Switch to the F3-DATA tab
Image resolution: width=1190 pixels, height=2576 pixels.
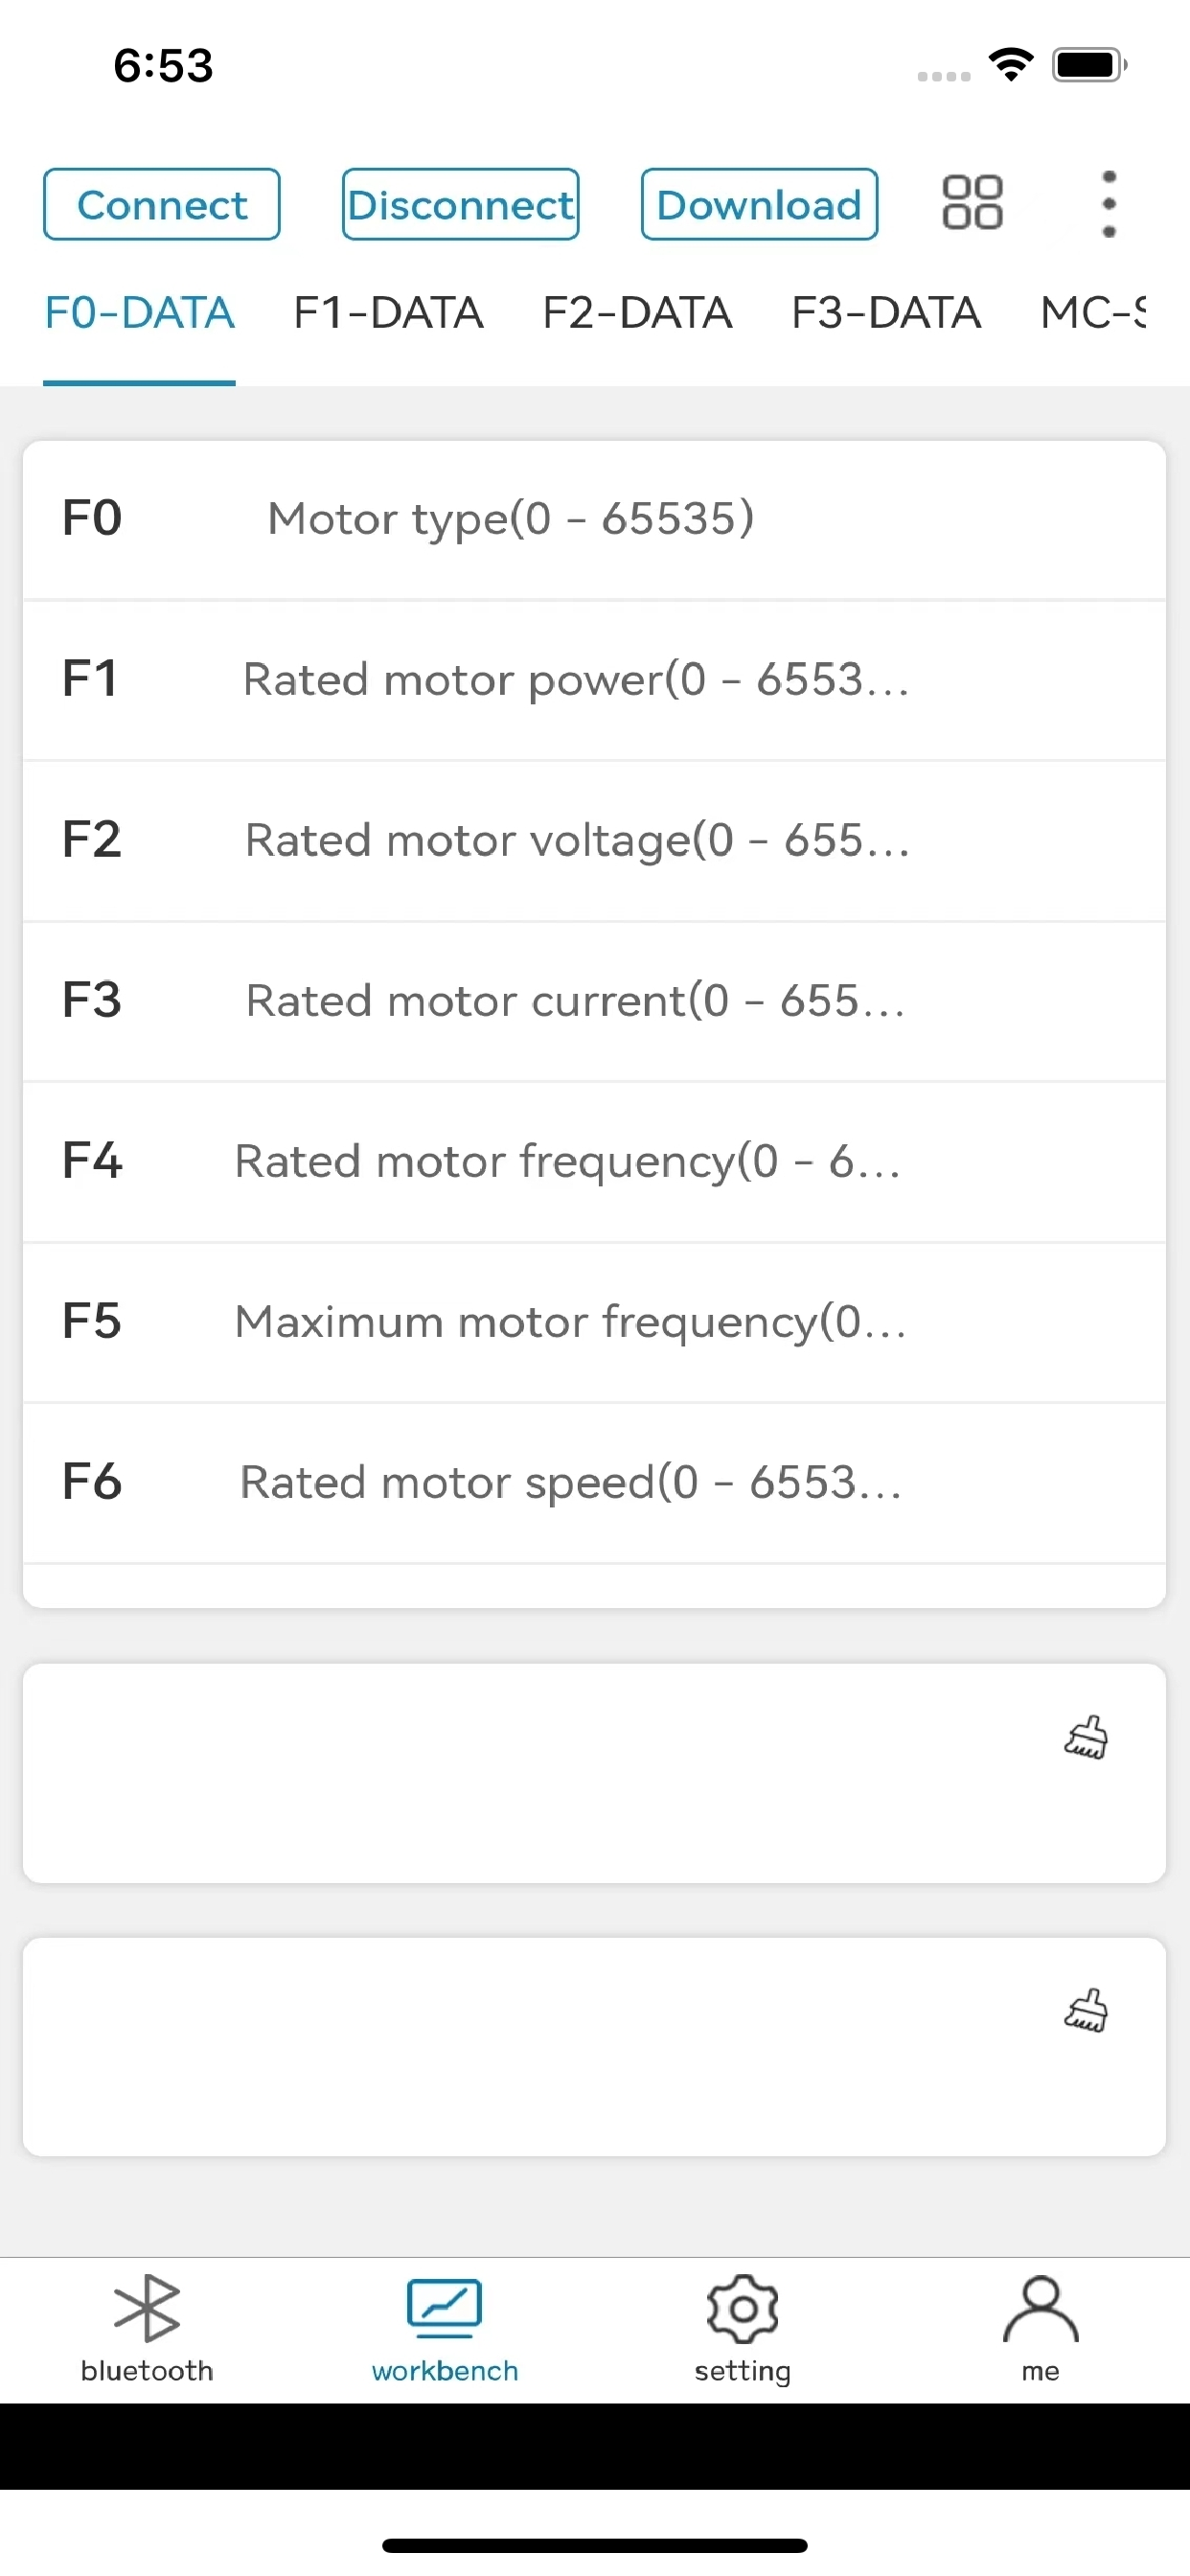click(886, 313)
